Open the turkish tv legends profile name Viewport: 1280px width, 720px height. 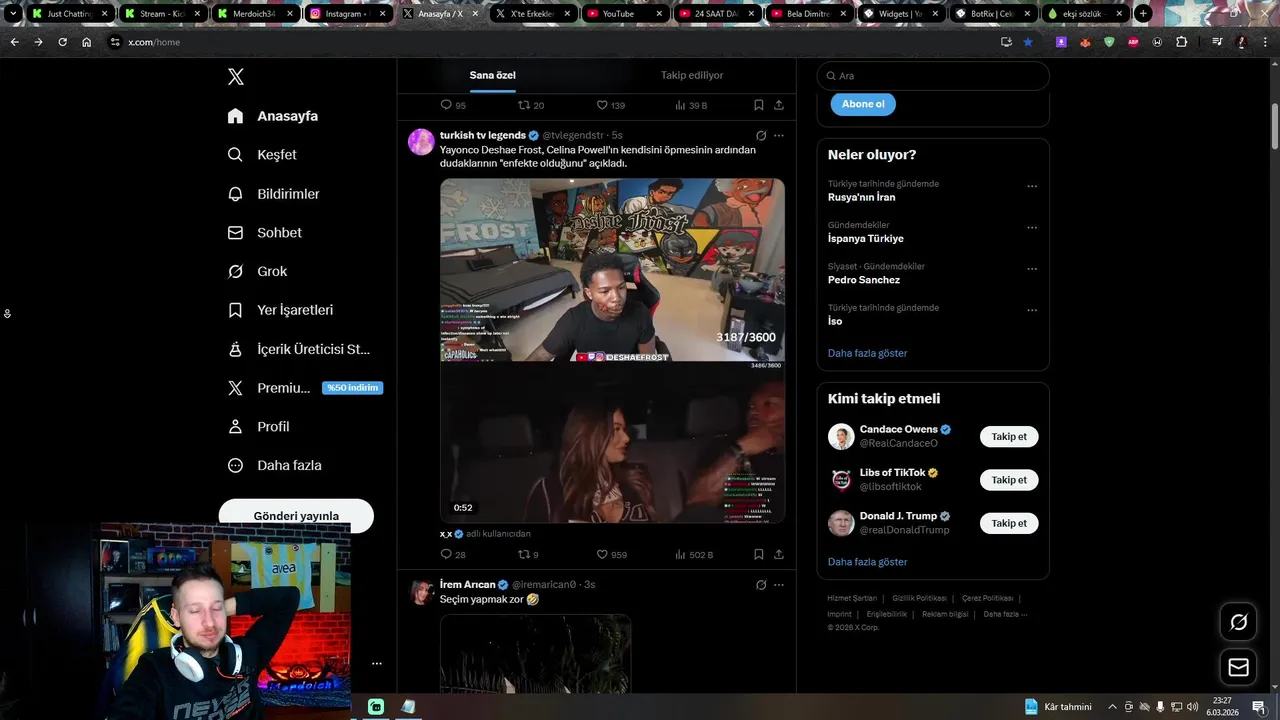[x=483, y=135]
